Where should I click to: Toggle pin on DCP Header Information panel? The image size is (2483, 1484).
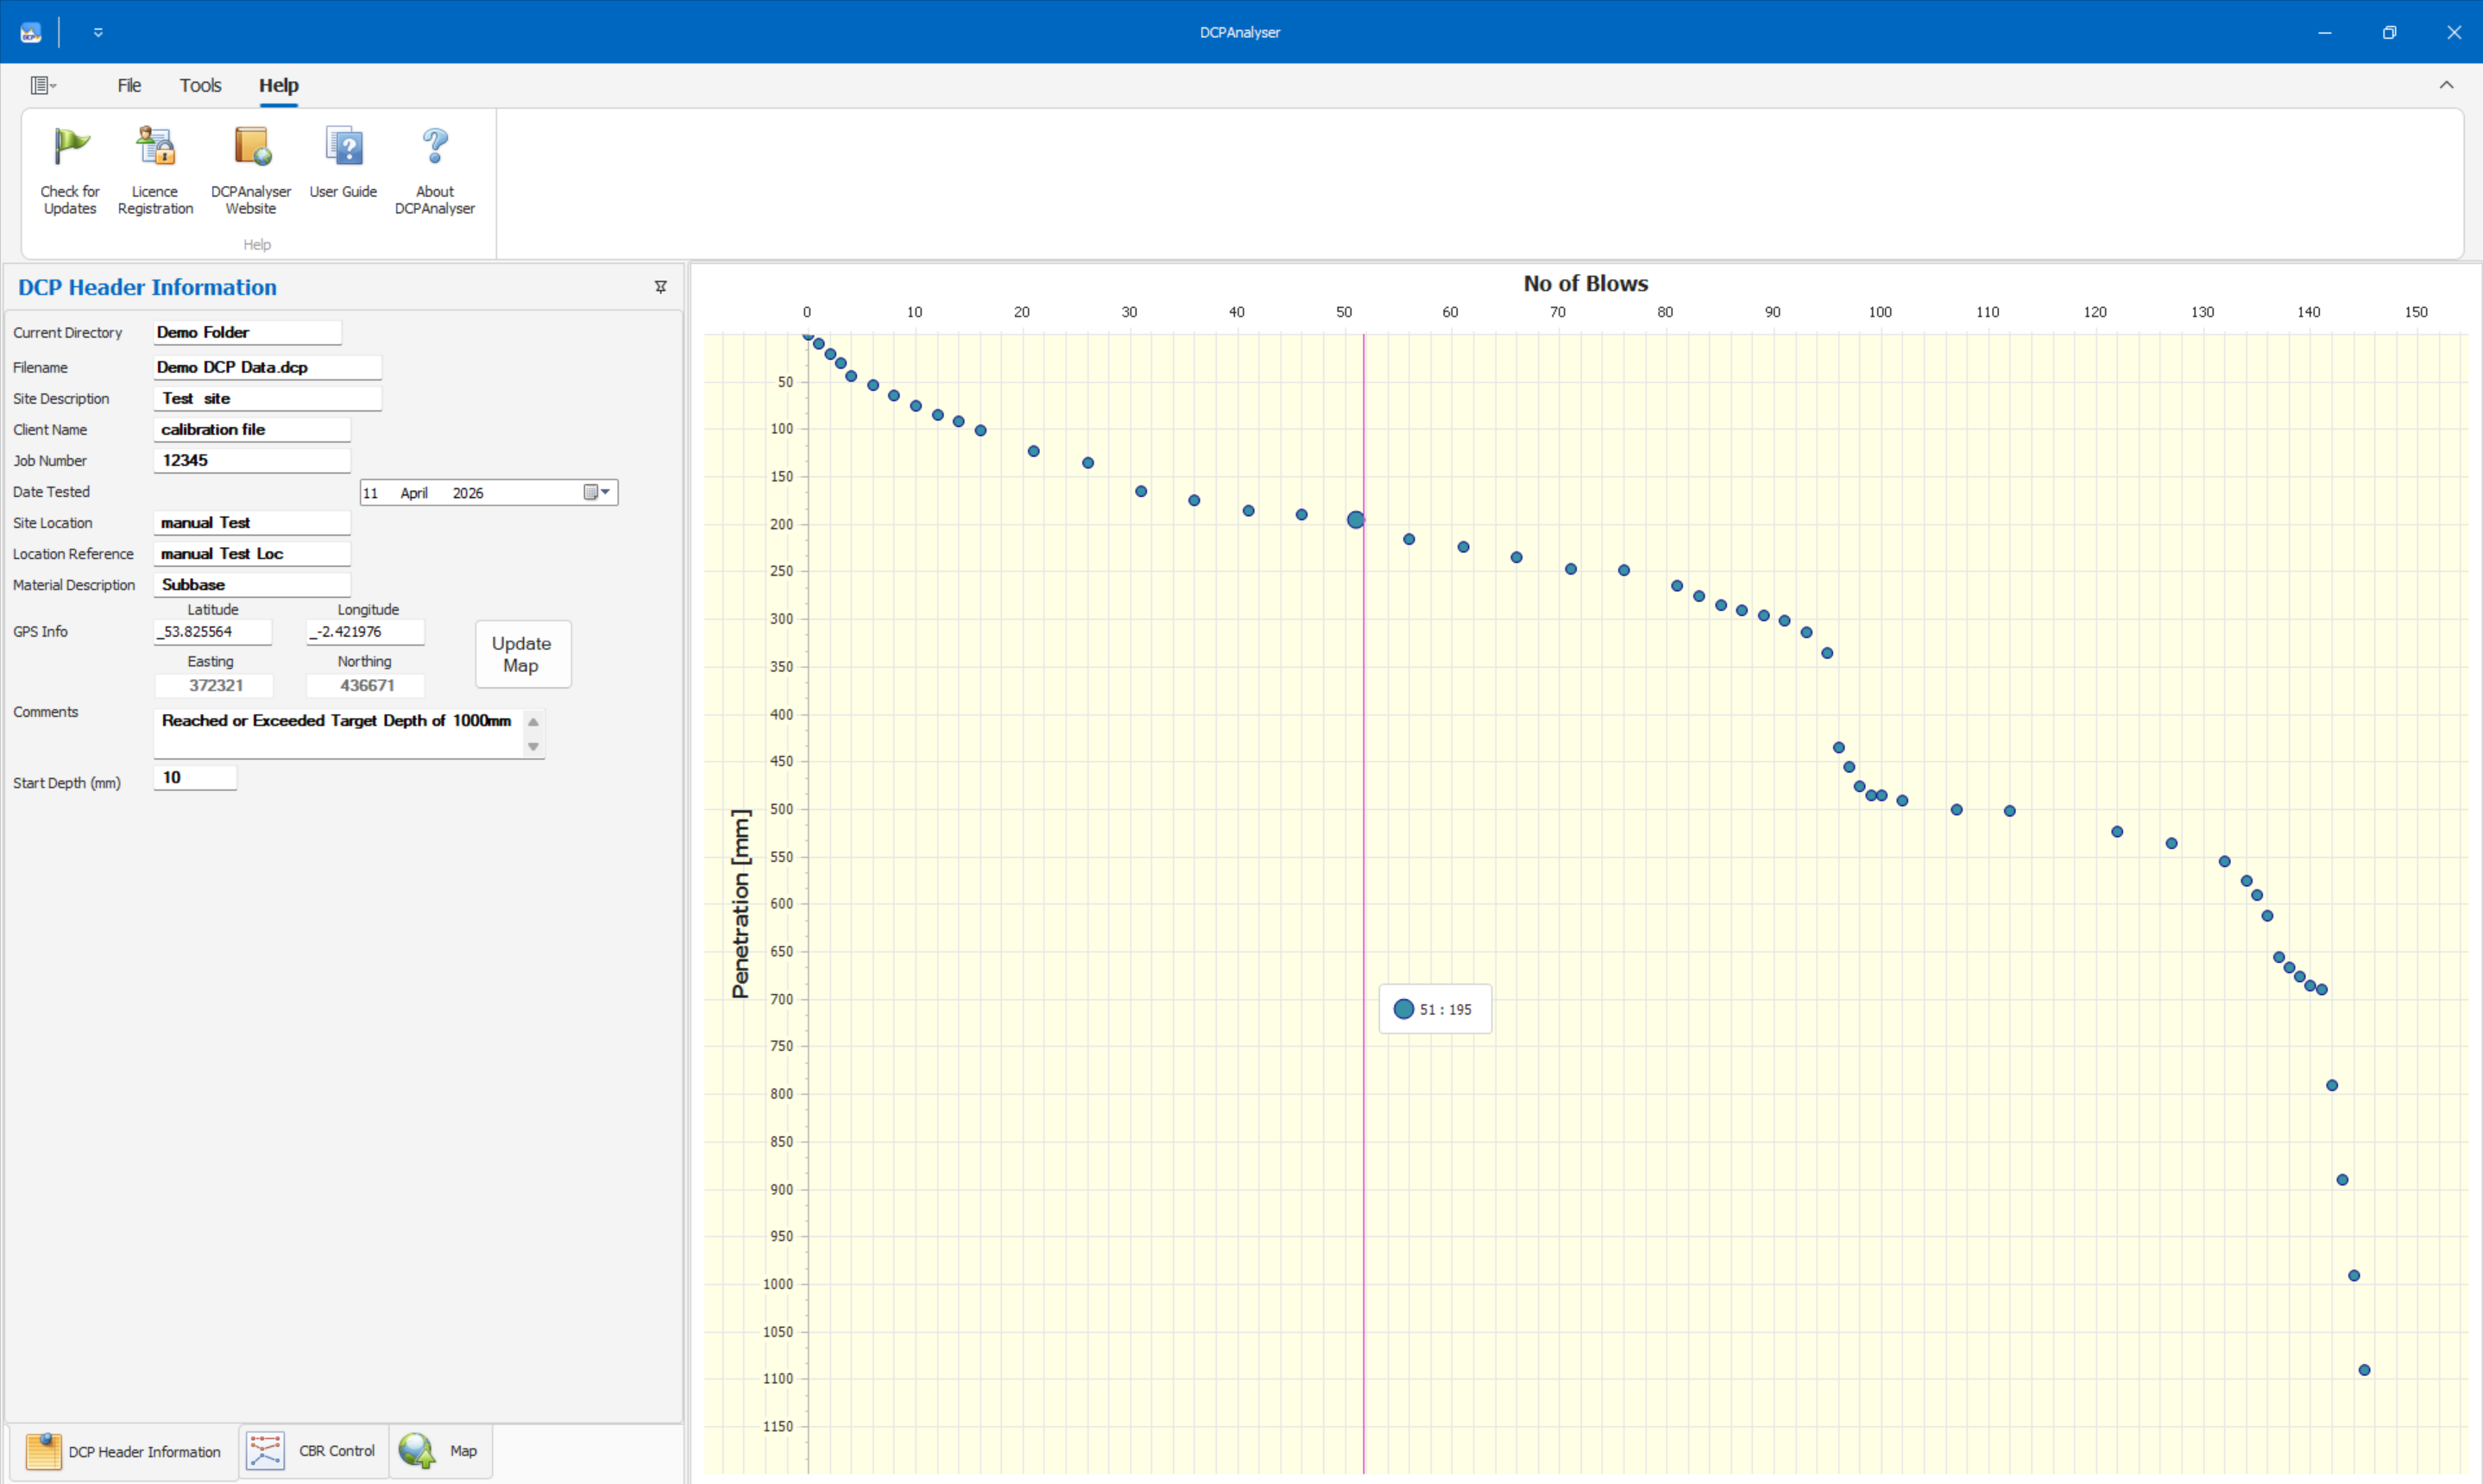[x=661, y=287]
